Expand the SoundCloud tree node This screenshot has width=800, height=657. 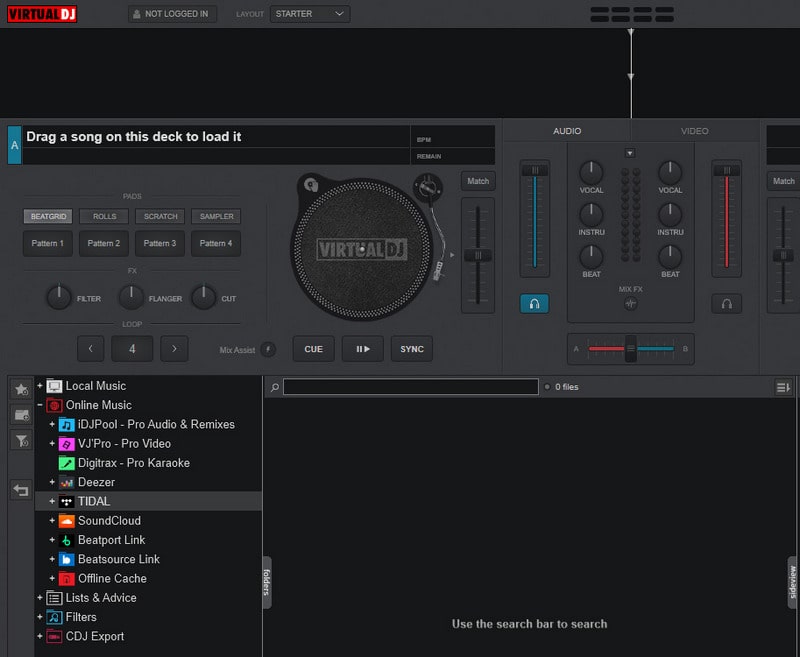click(52, 521)
